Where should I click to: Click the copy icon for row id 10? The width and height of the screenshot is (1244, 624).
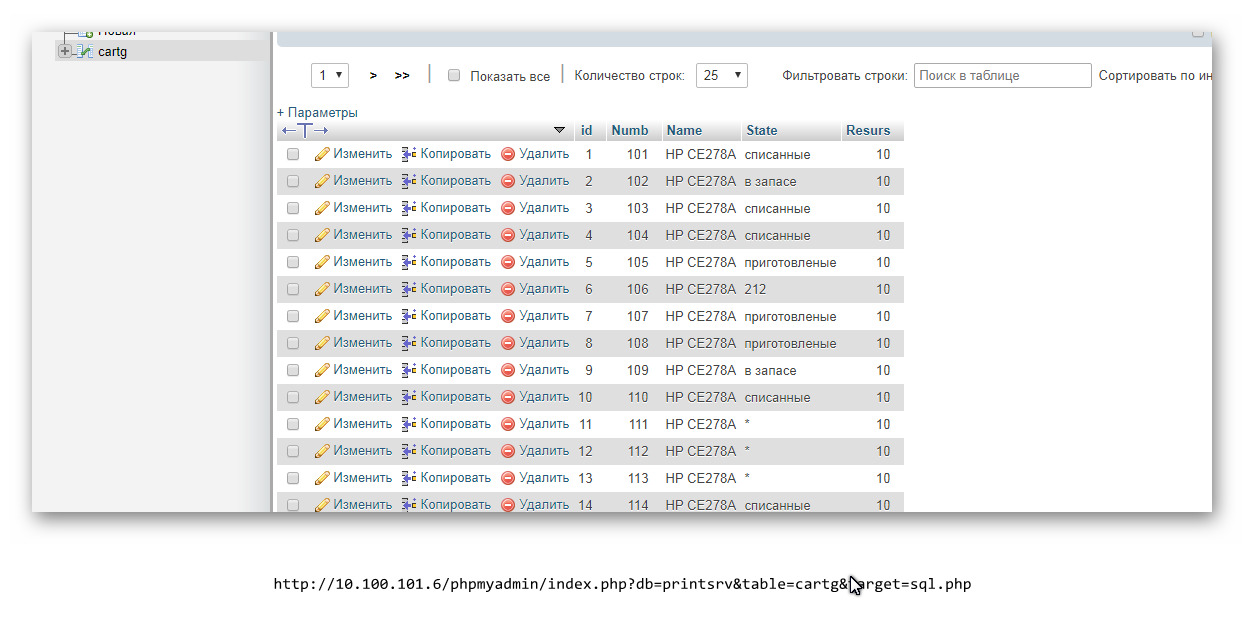tap(409, 397)
